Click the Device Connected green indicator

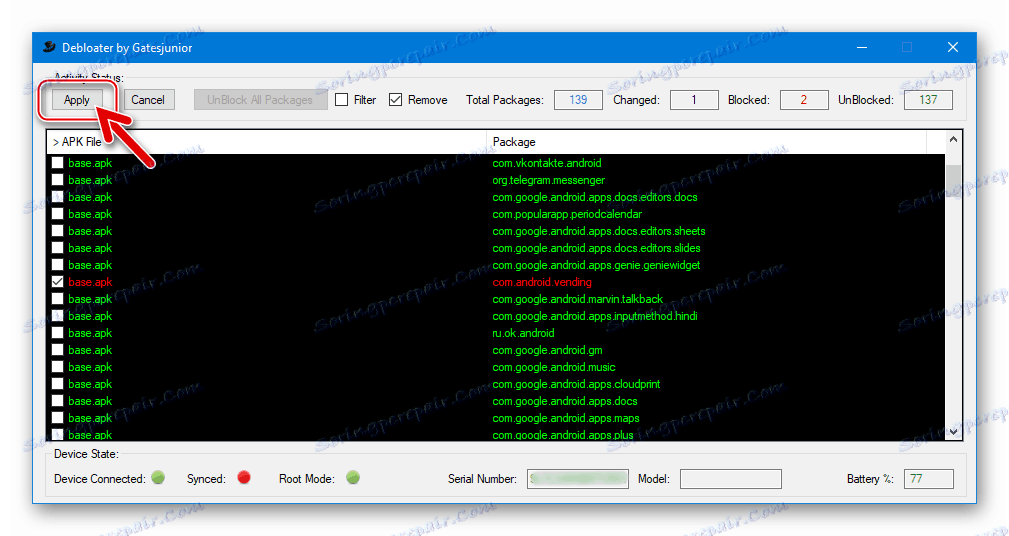pyautogui.click(x=158, y=477)
